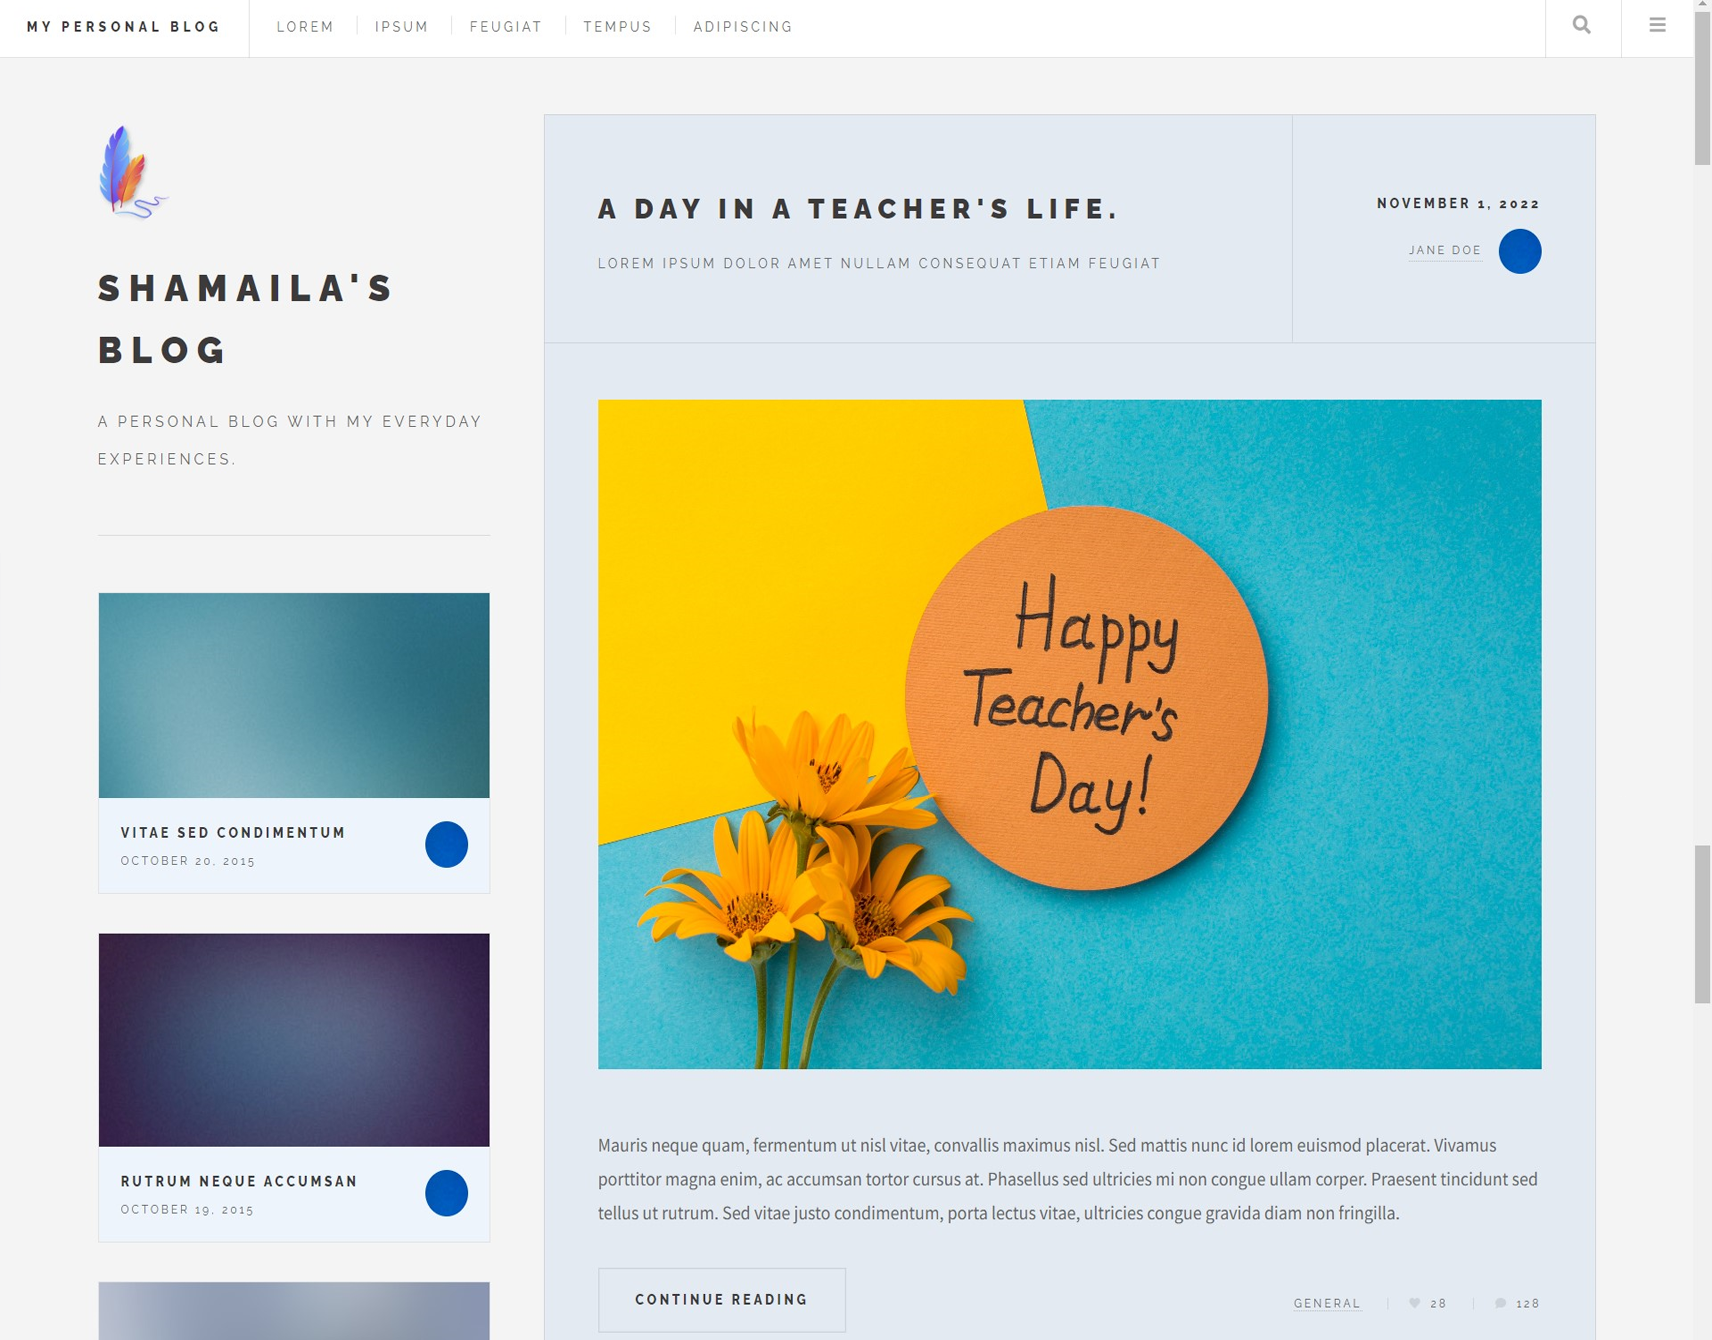The width and height of the screenshot is (1712, 1340).
Task: Click Jane Doe's blue avatar circle
Action: click(1519, 251)
